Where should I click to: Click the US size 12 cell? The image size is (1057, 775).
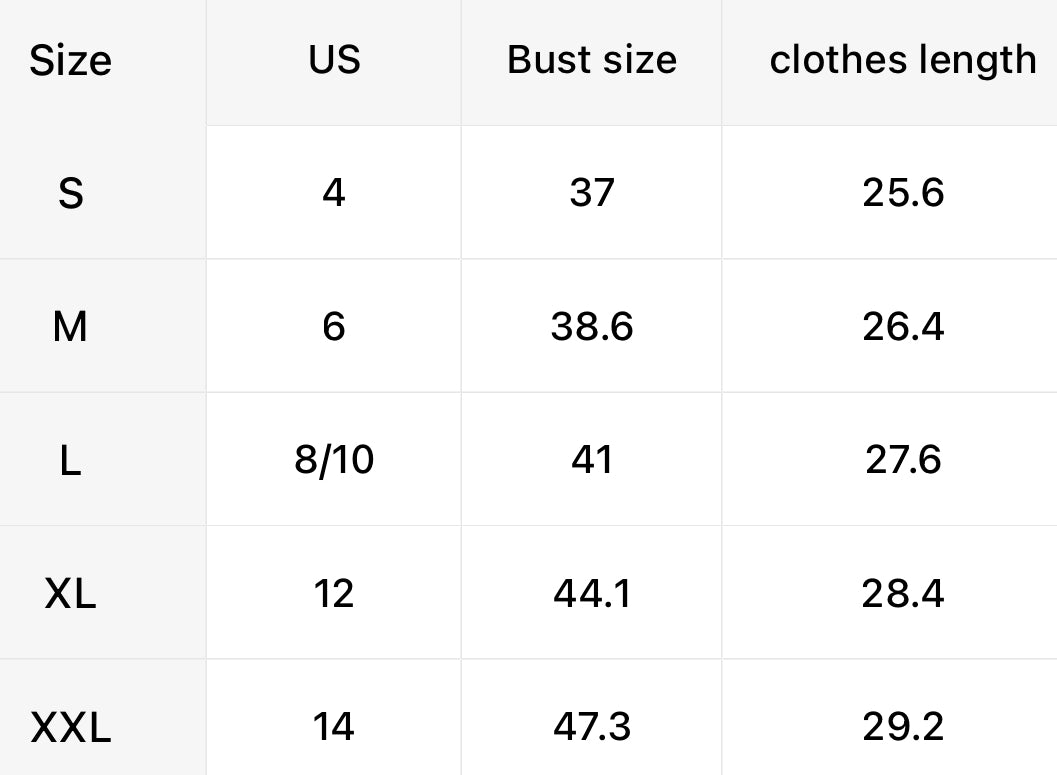coord(334,594)
